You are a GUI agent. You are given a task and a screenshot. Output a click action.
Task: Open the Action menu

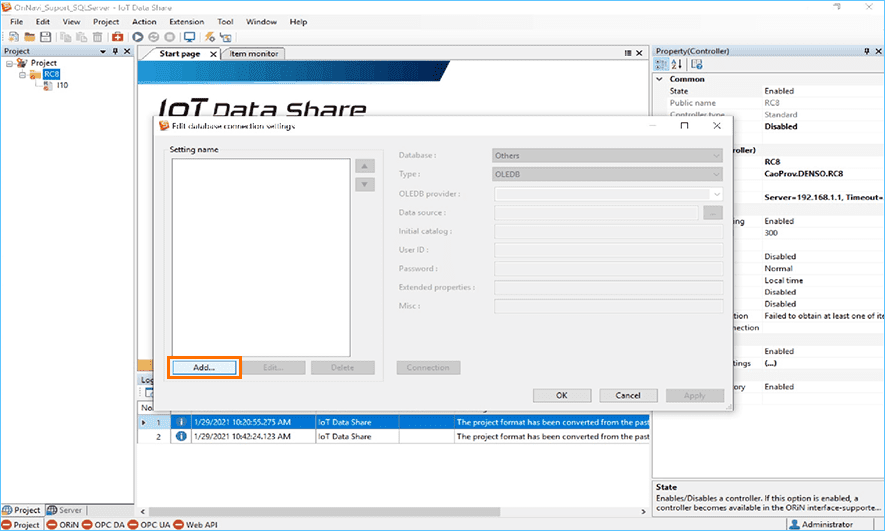[144, 21]
